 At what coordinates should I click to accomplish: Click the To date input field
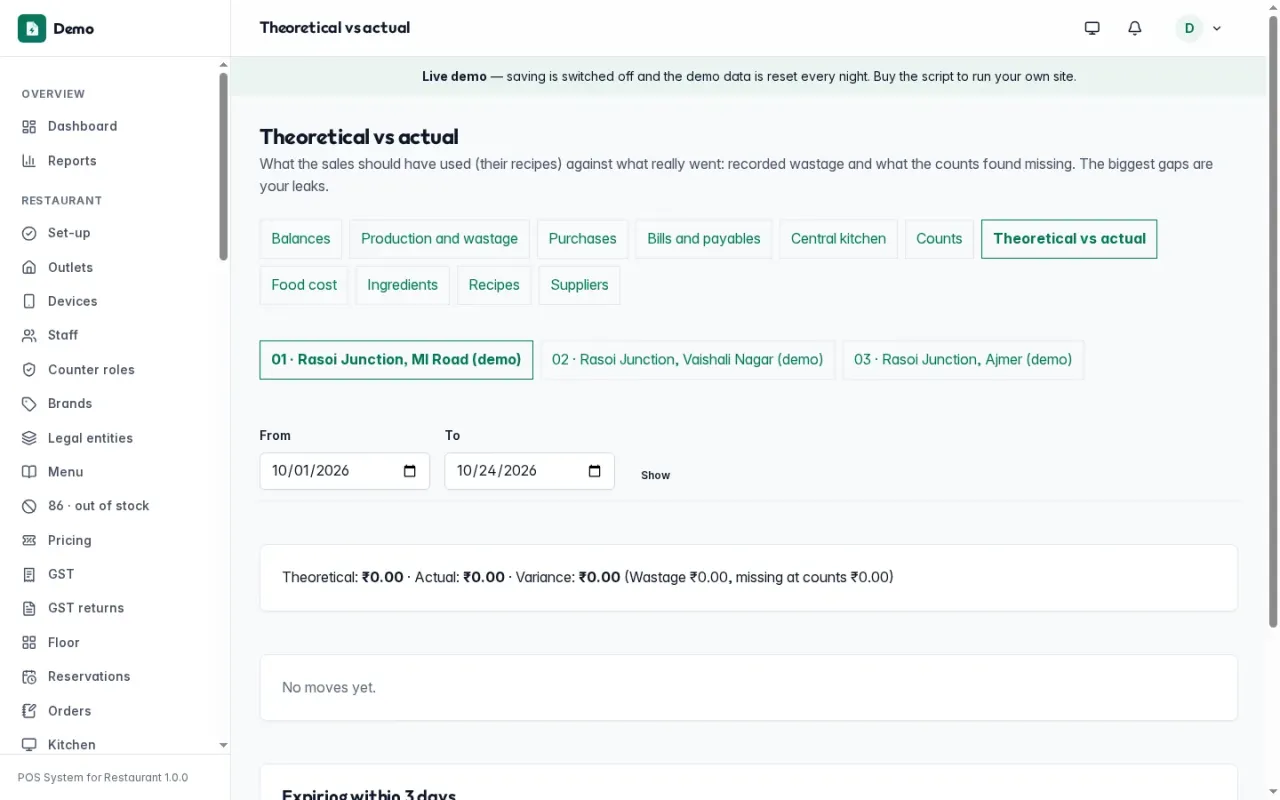[x=529, y=471]
